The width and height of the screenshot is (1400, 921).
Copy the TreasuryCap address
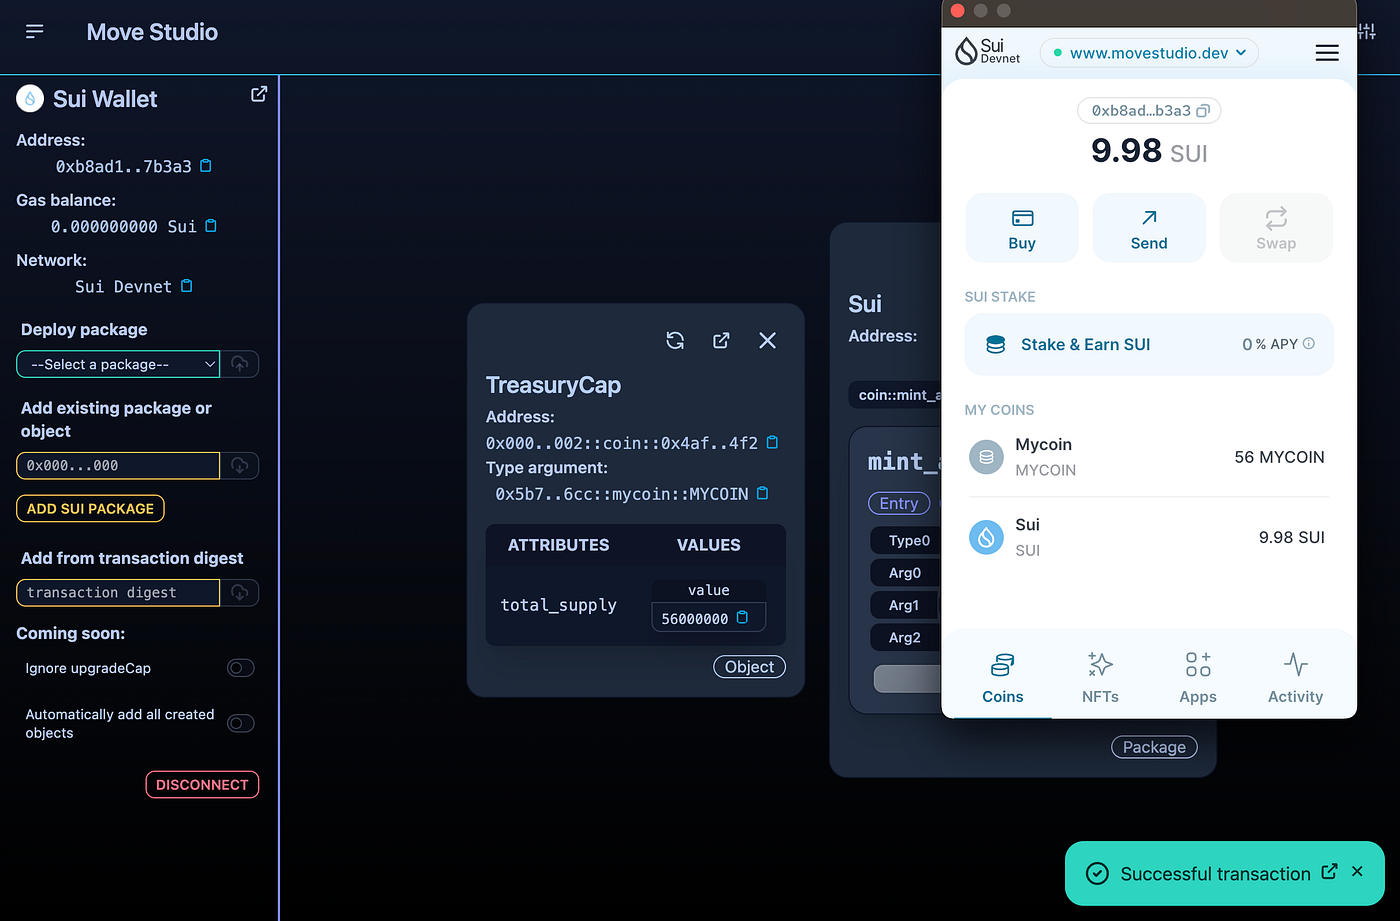click(x=772, y=442)
